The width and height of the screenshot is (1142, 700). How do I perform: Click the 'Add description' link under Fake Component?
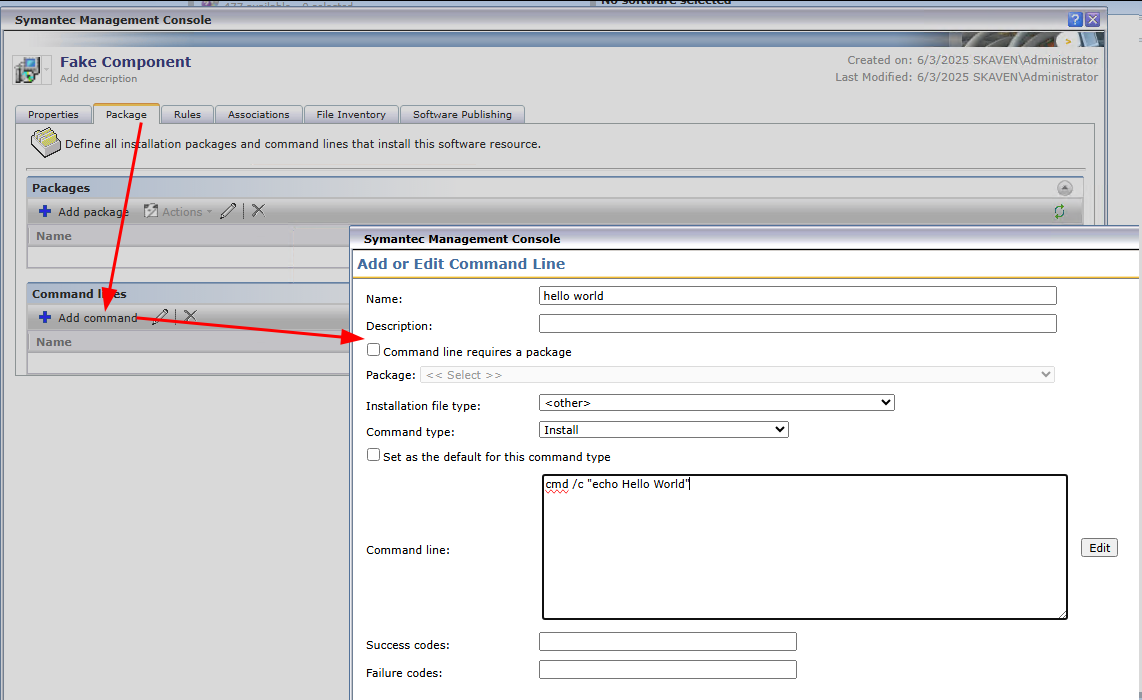click(98, 79)
